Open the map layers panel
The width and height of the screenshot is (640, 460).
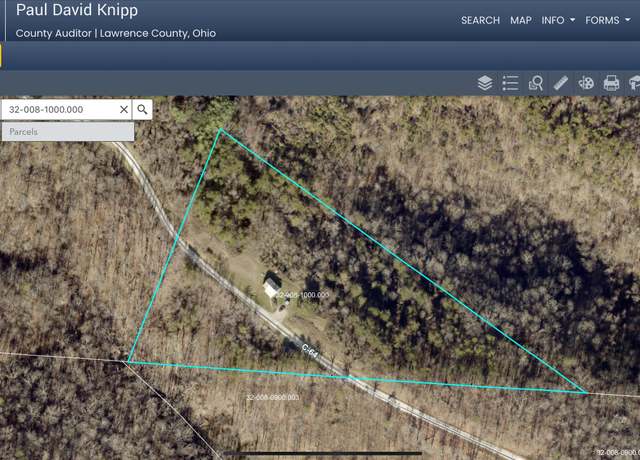(x=485, y=83)
